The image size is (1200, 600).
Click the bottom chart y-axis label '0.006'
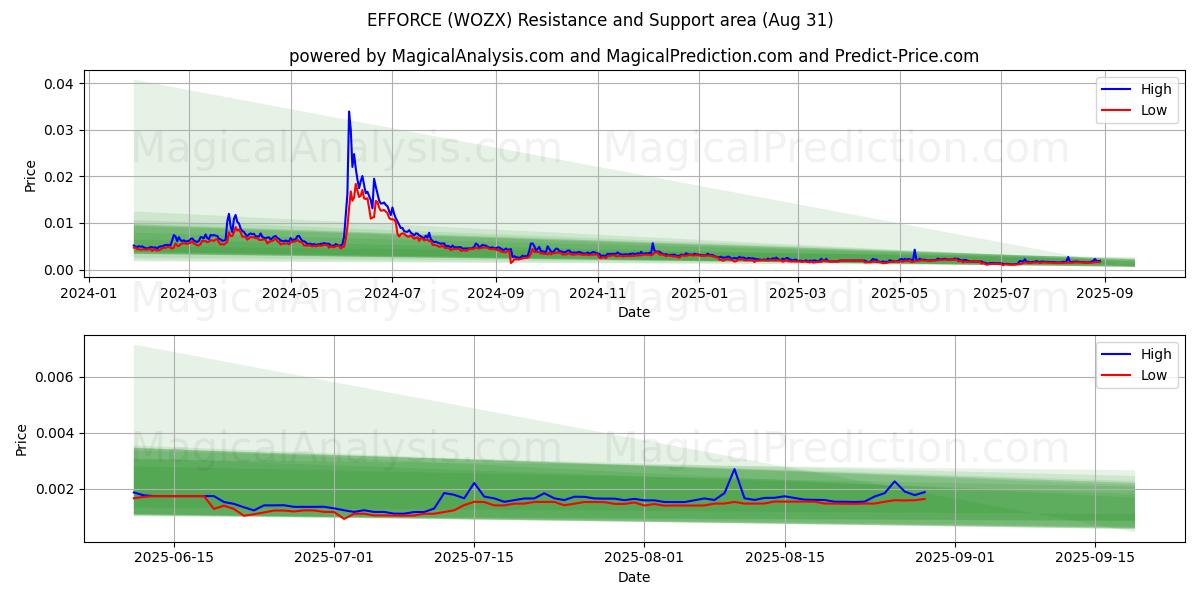[x=54, y=378]
